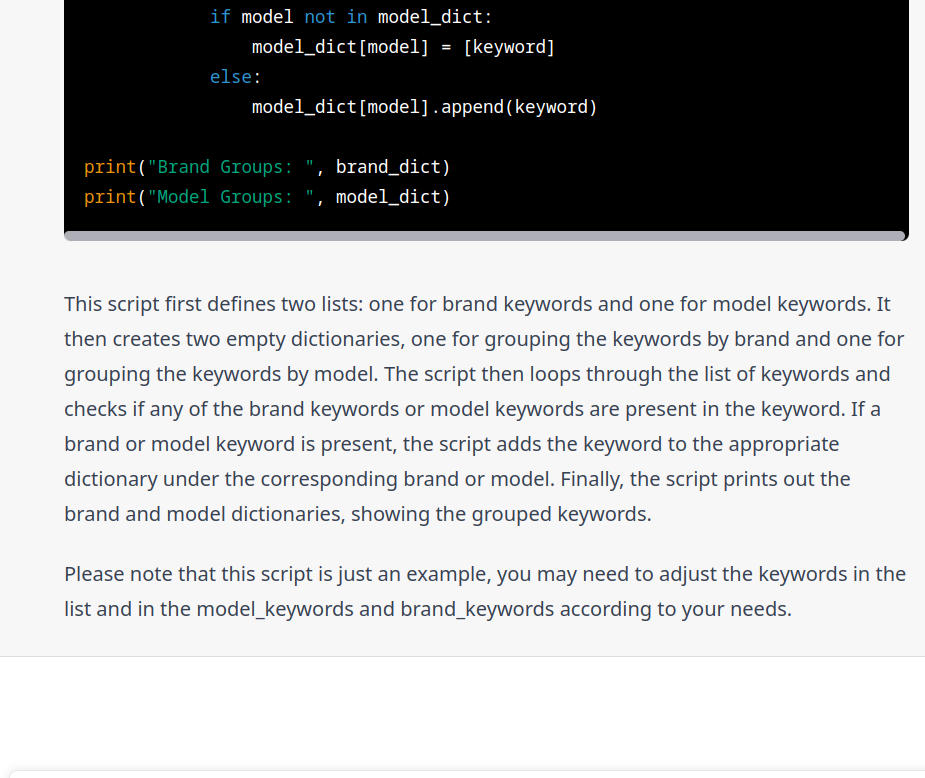Click the code block's horizontal scrollbar
Image resolution: width=925 pixels, height=778 pixels.
484,236
